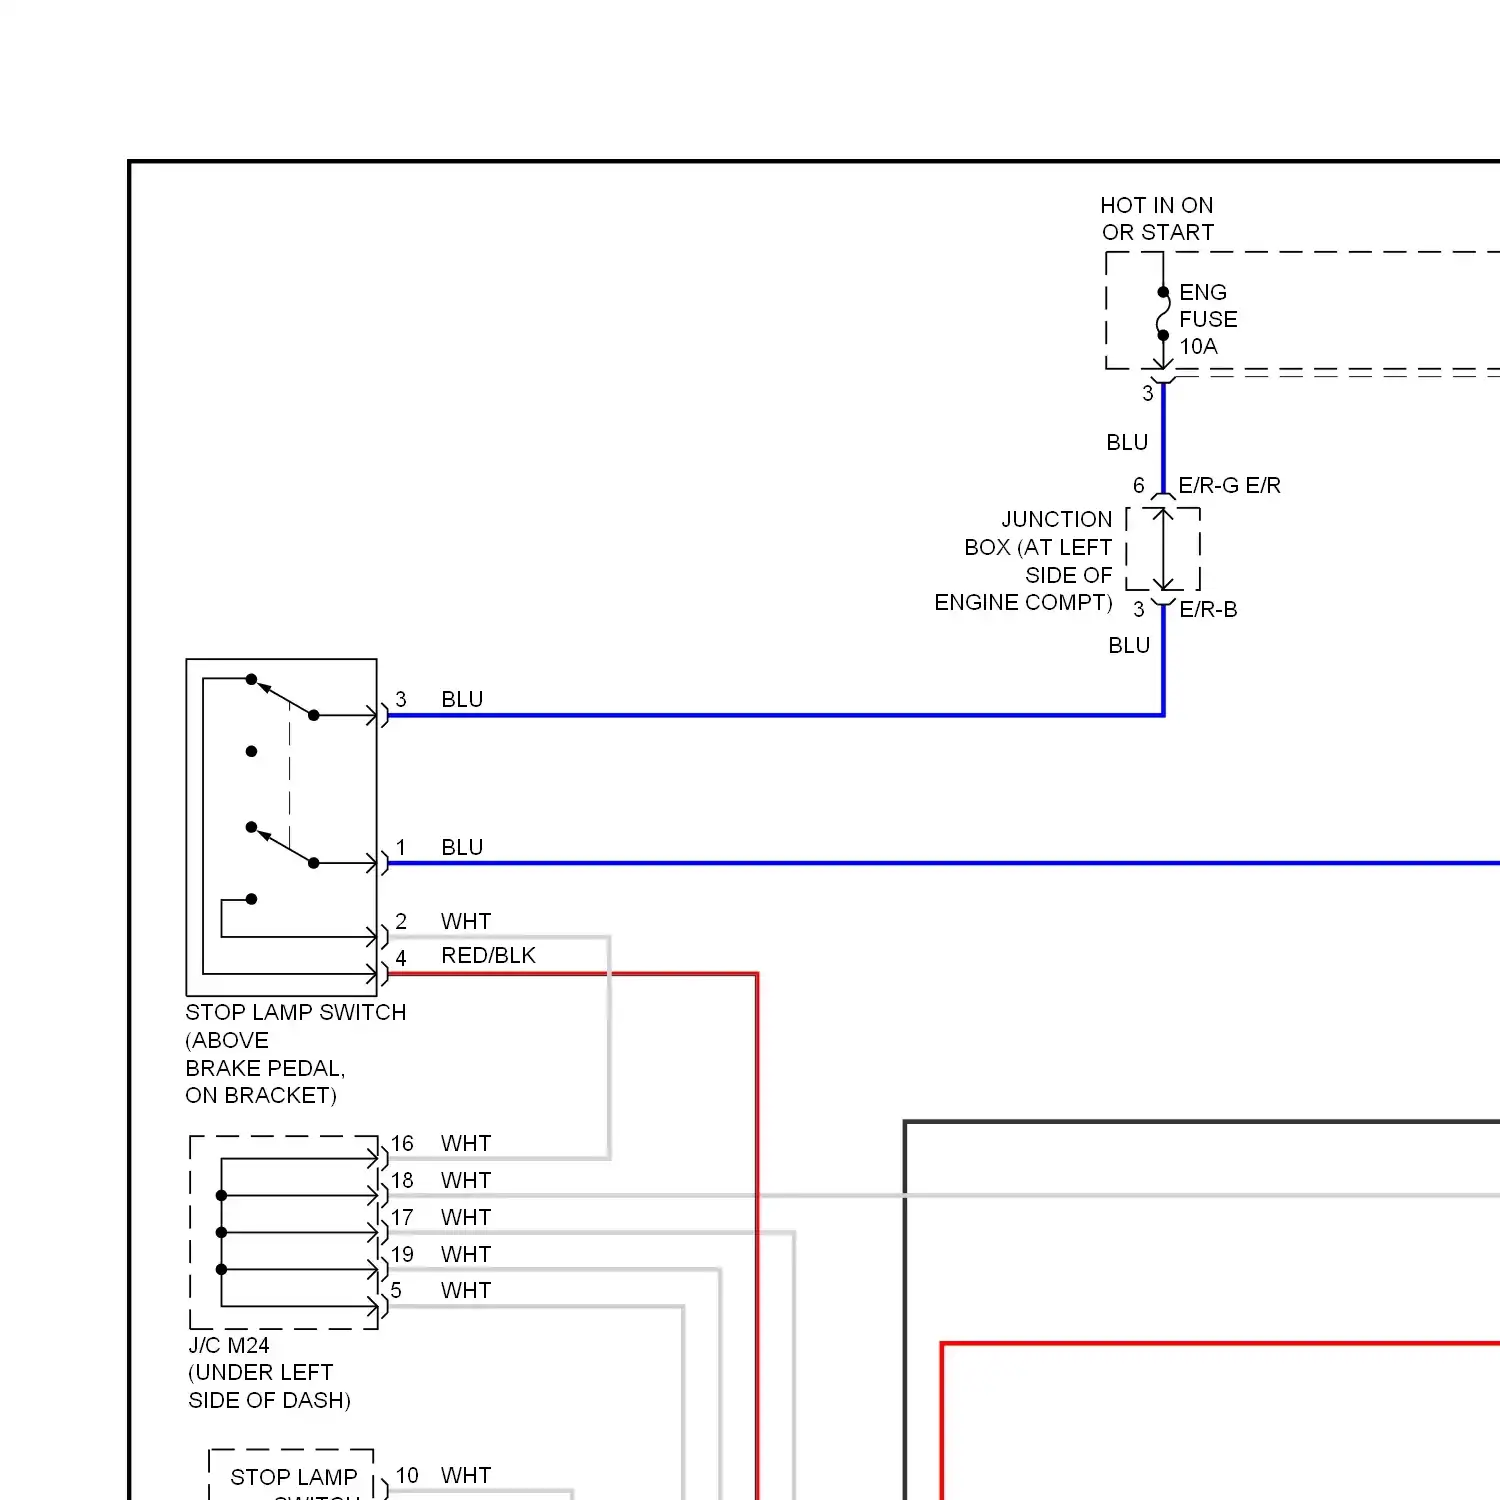Click the upper switch contact in stop lamp switch
The width and height of the screenshot is (1500, 1500).
284,697
